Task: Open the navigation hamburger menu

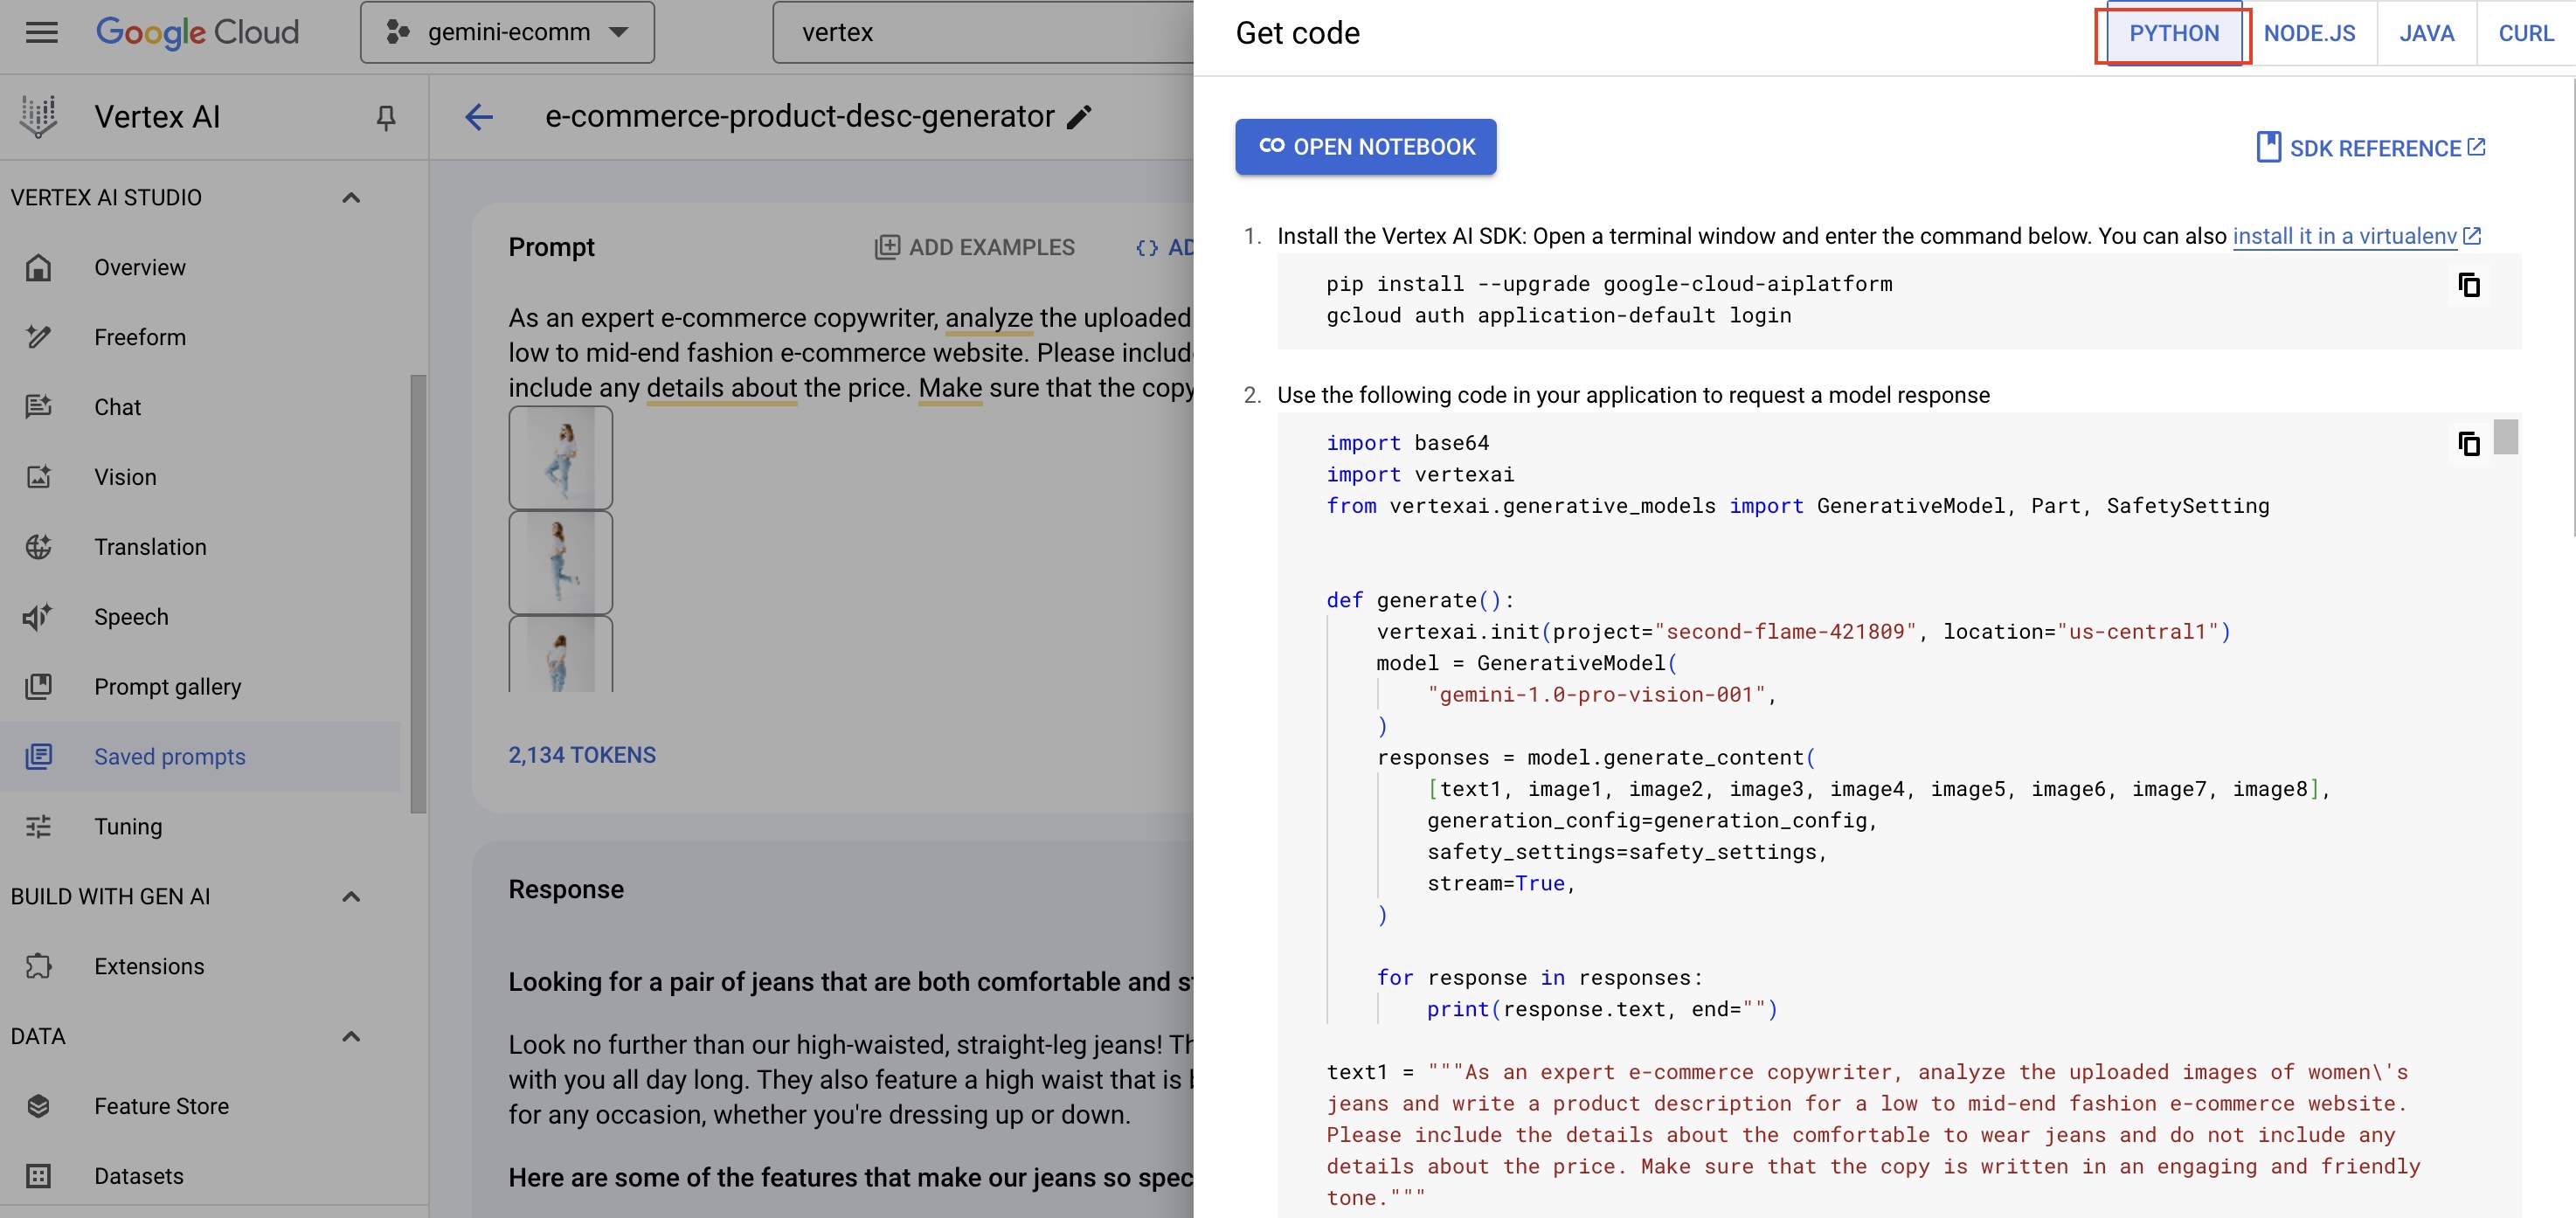Action: pyautogui.click(x=42, y=32)
